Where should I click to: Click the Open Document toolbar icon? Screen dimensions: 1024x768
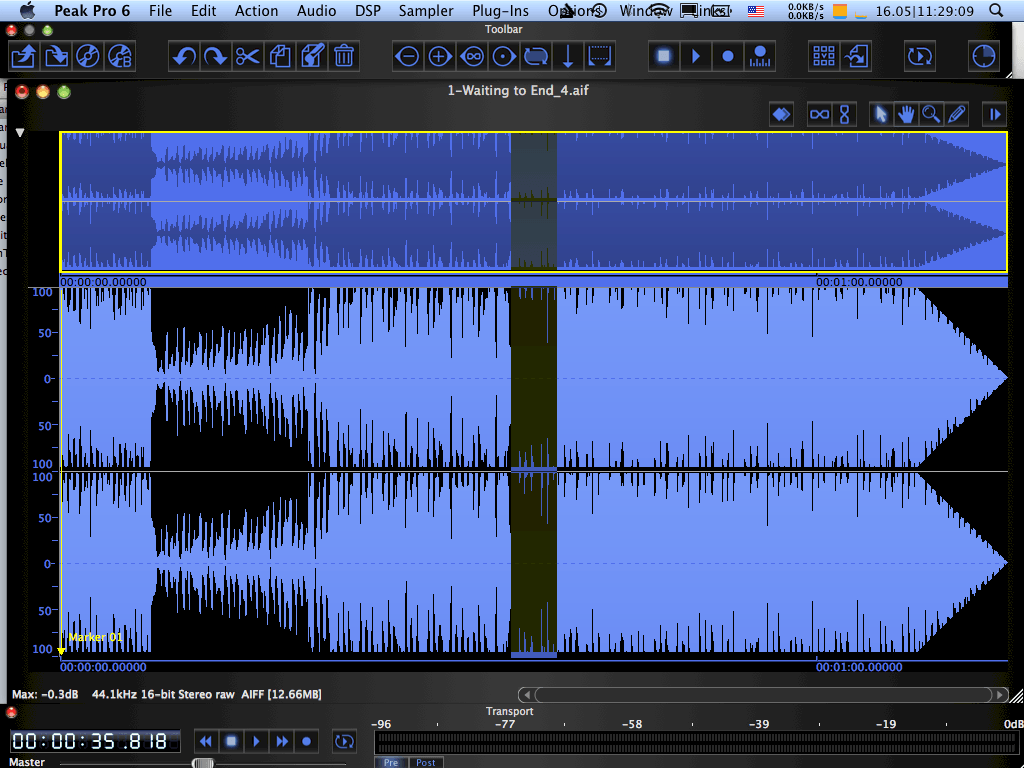(24, 57)
